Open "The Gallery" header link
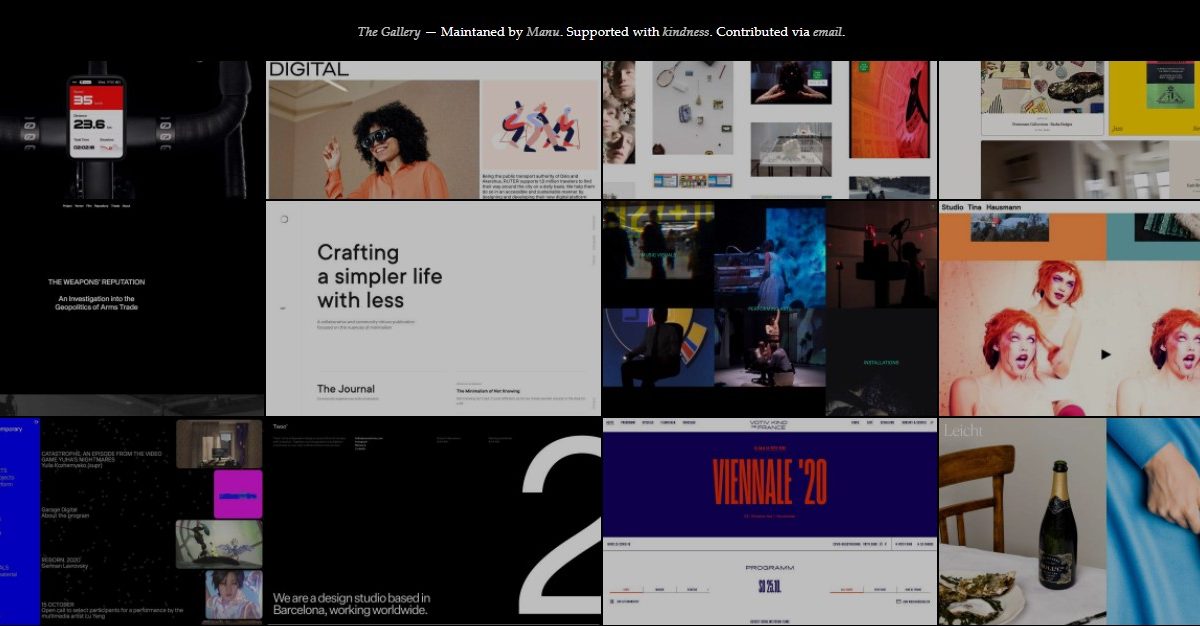 coord(381,31)
